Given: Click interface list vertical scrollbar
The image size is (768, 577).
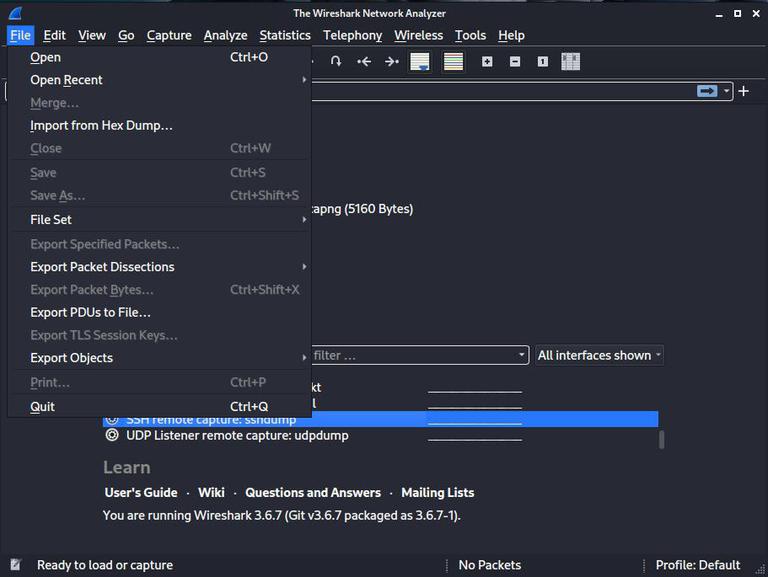Looking at the screenshot, I should pos(662,439).
